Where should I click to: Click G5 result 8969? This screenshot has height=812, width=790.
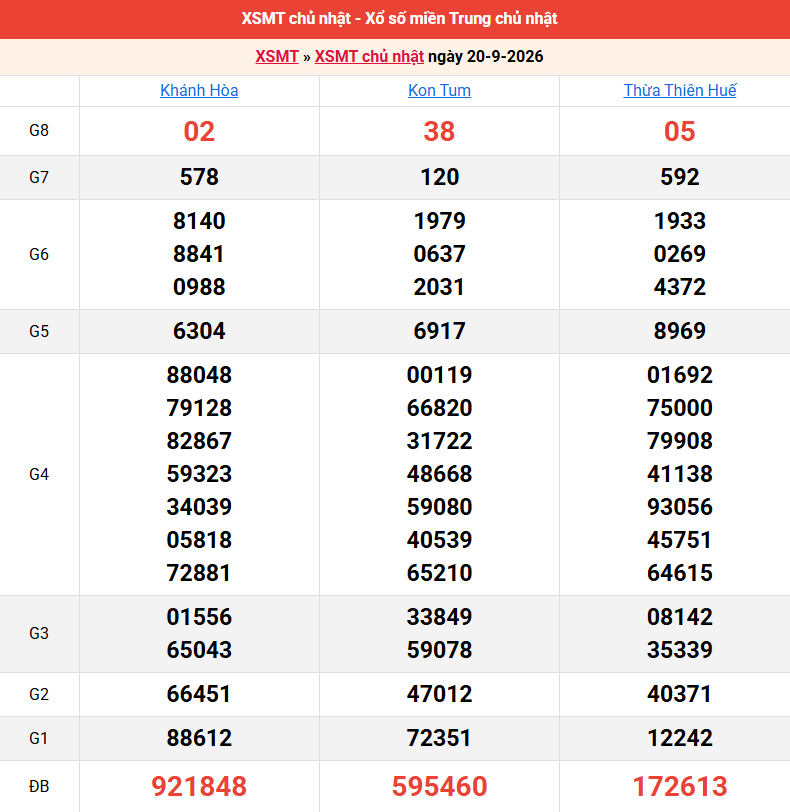pos(680,331)
